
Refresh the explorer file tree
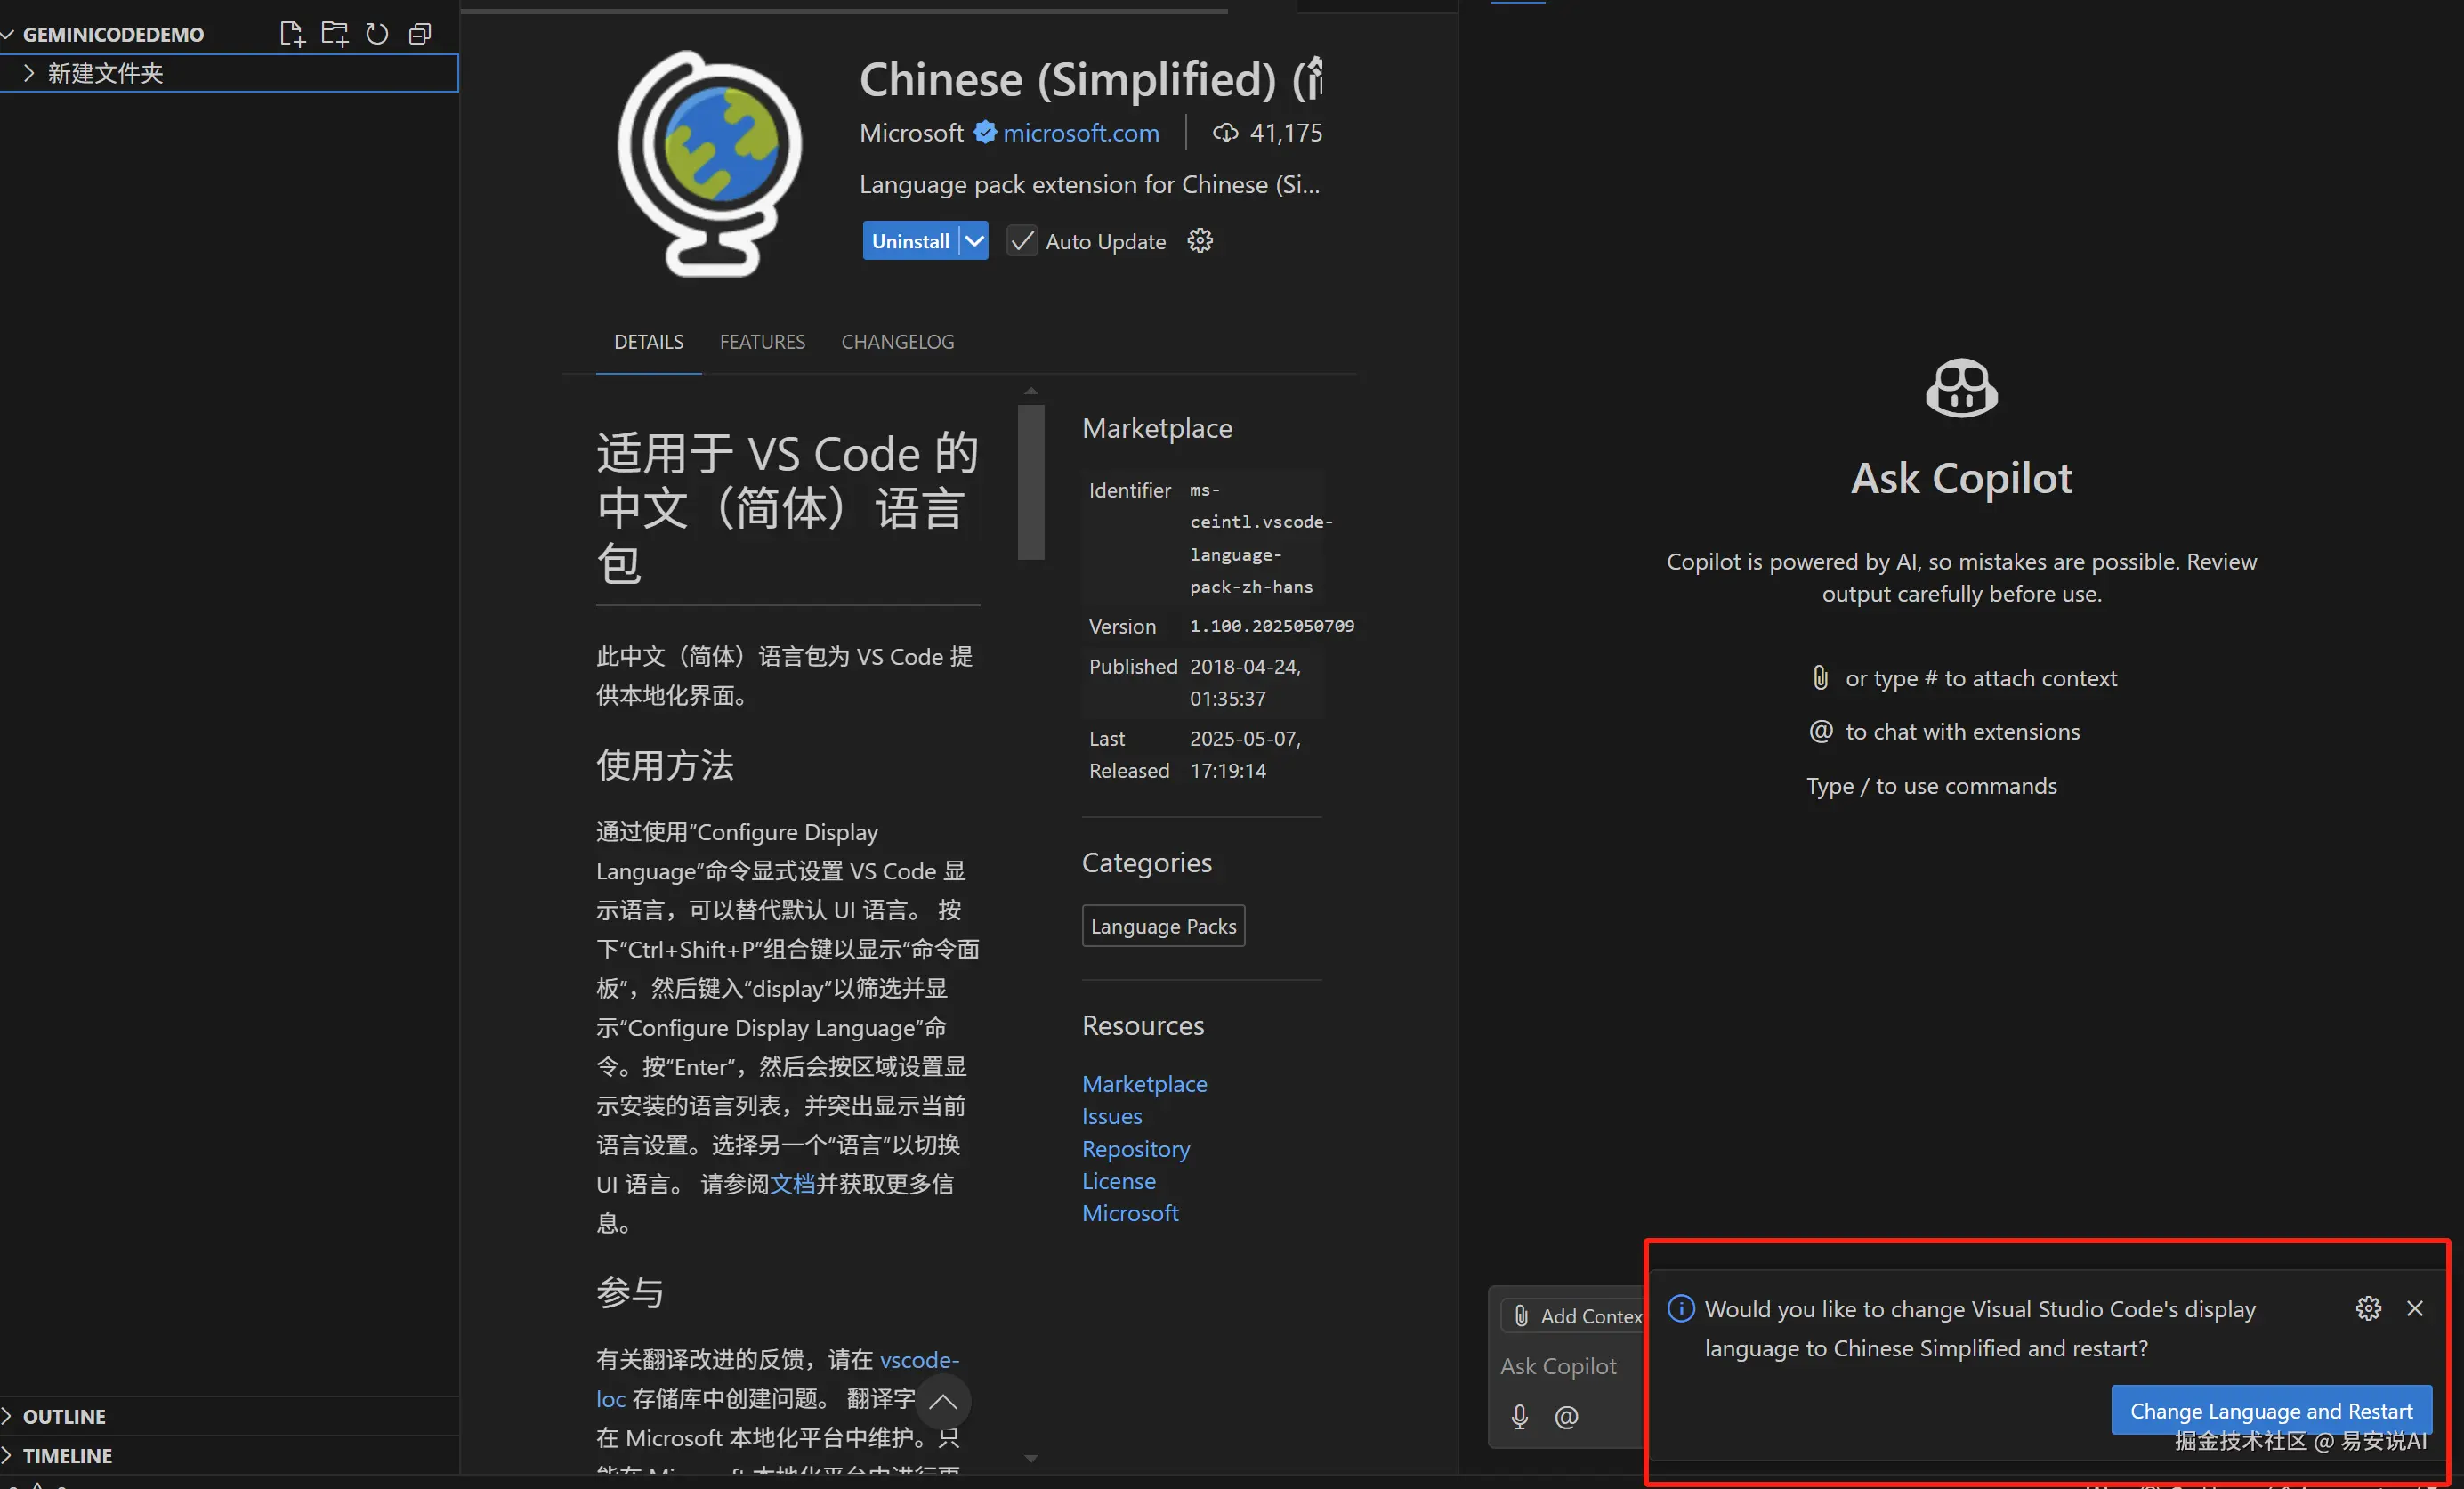tap(377, 34)
